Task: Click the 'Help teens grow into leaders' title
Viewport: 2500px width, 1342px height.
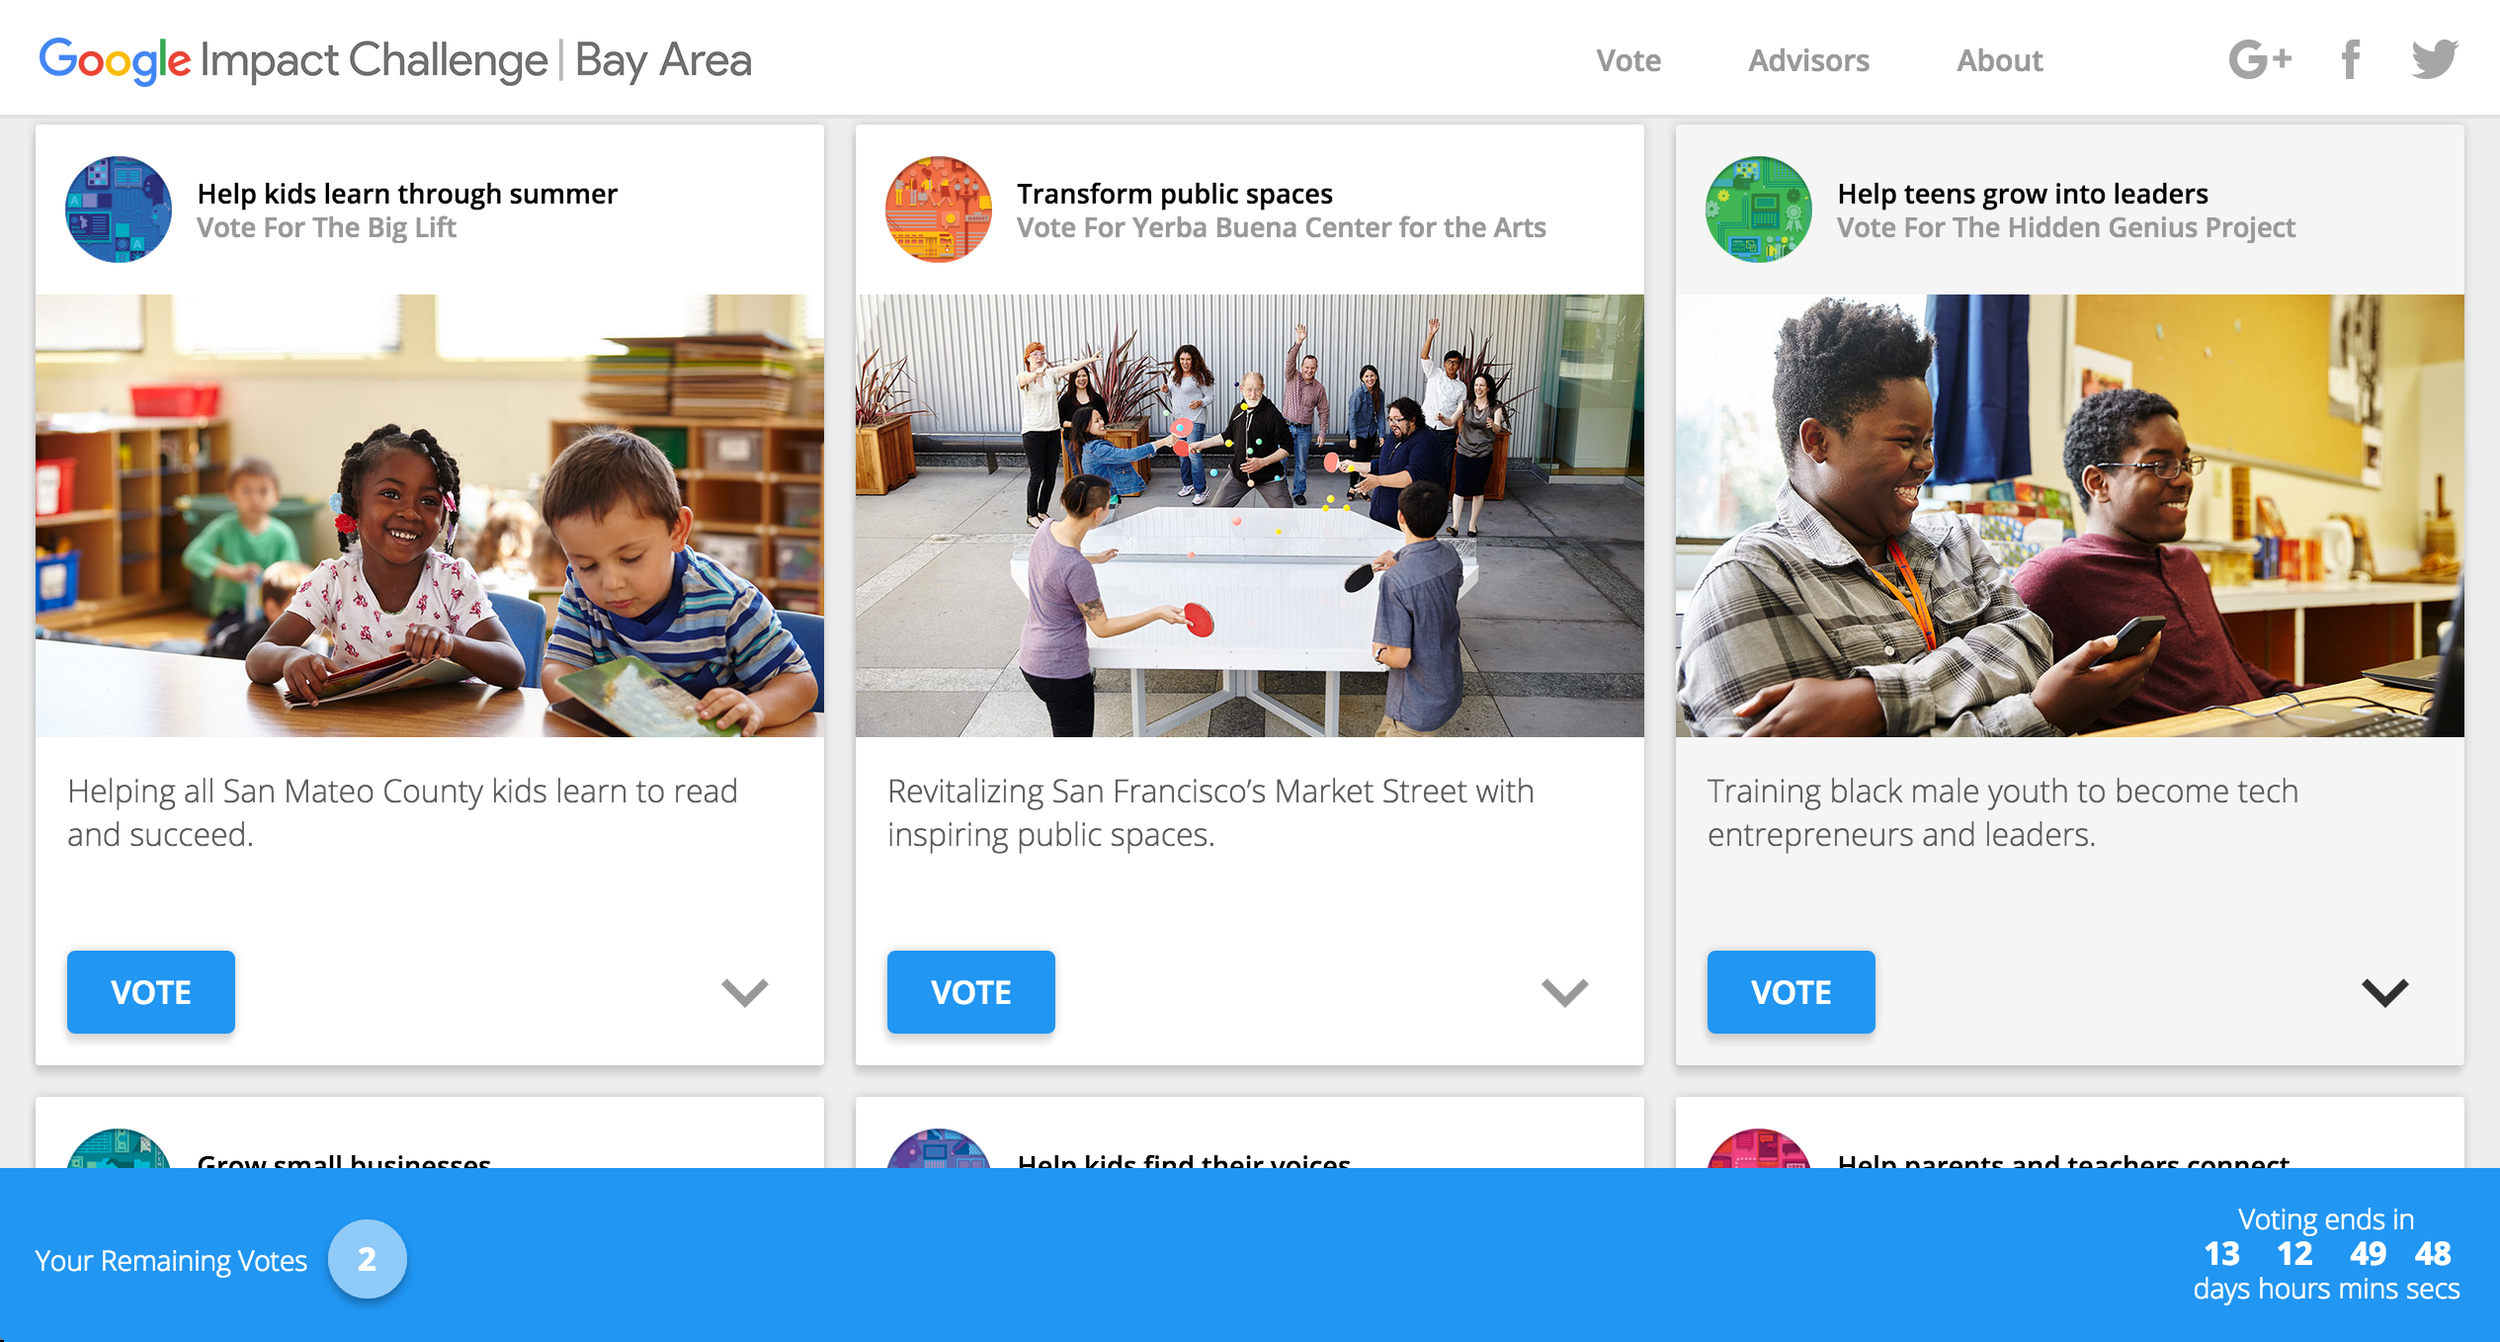Action: [2022, 193]
